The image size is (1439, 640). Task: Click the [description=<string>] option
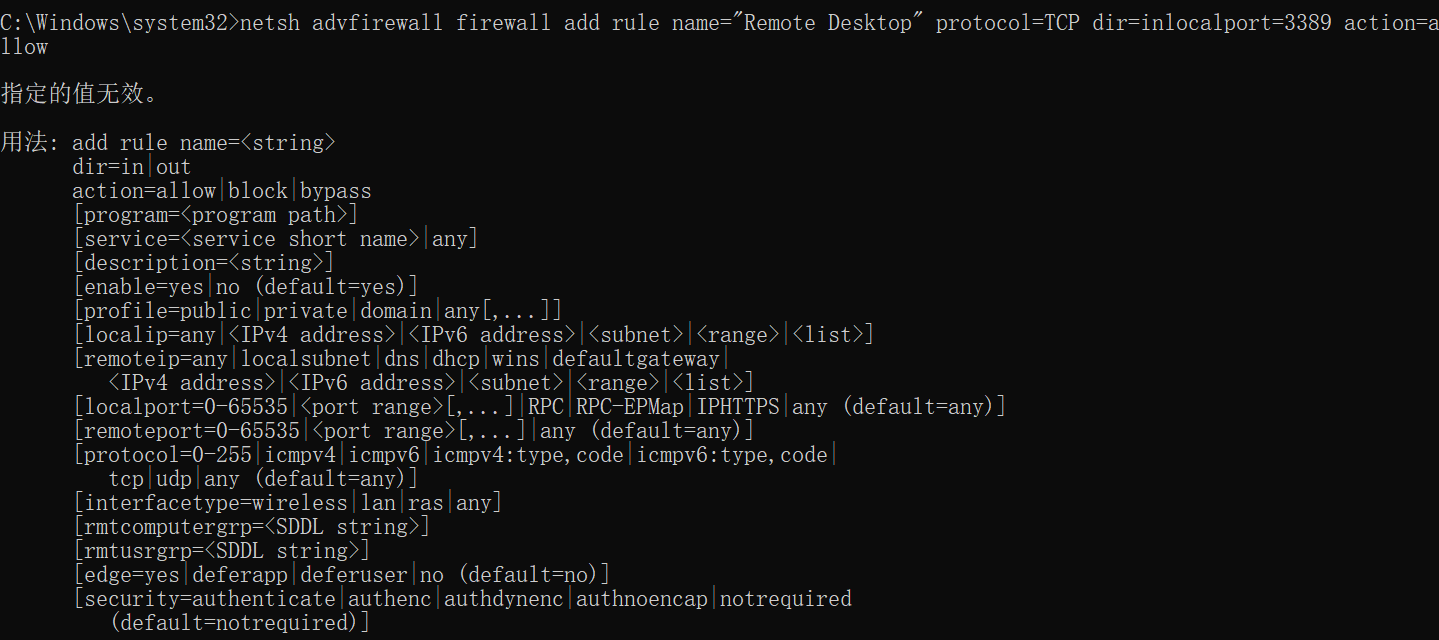tap(203, 263)
